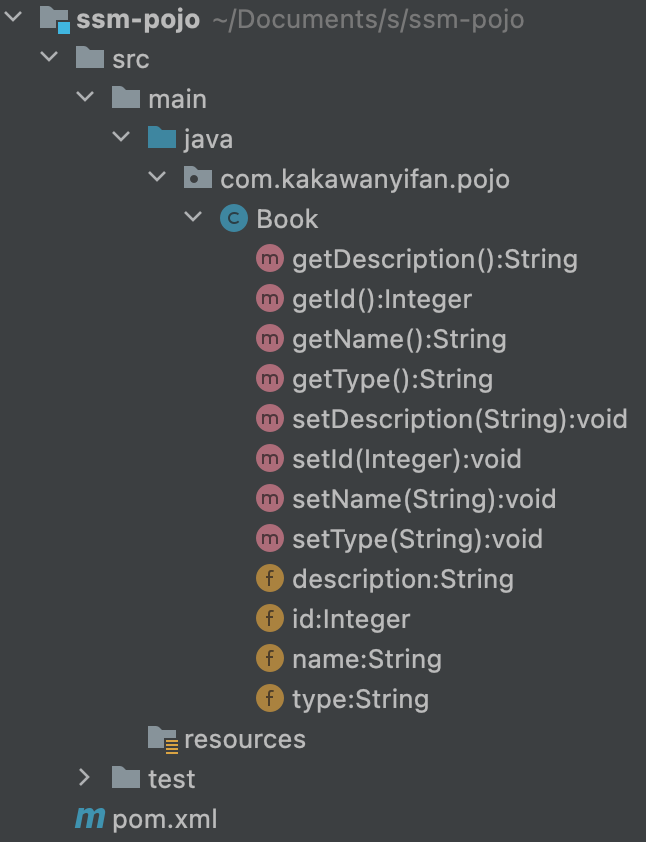
Task: Click the description field icon
Action: [270, 579]
